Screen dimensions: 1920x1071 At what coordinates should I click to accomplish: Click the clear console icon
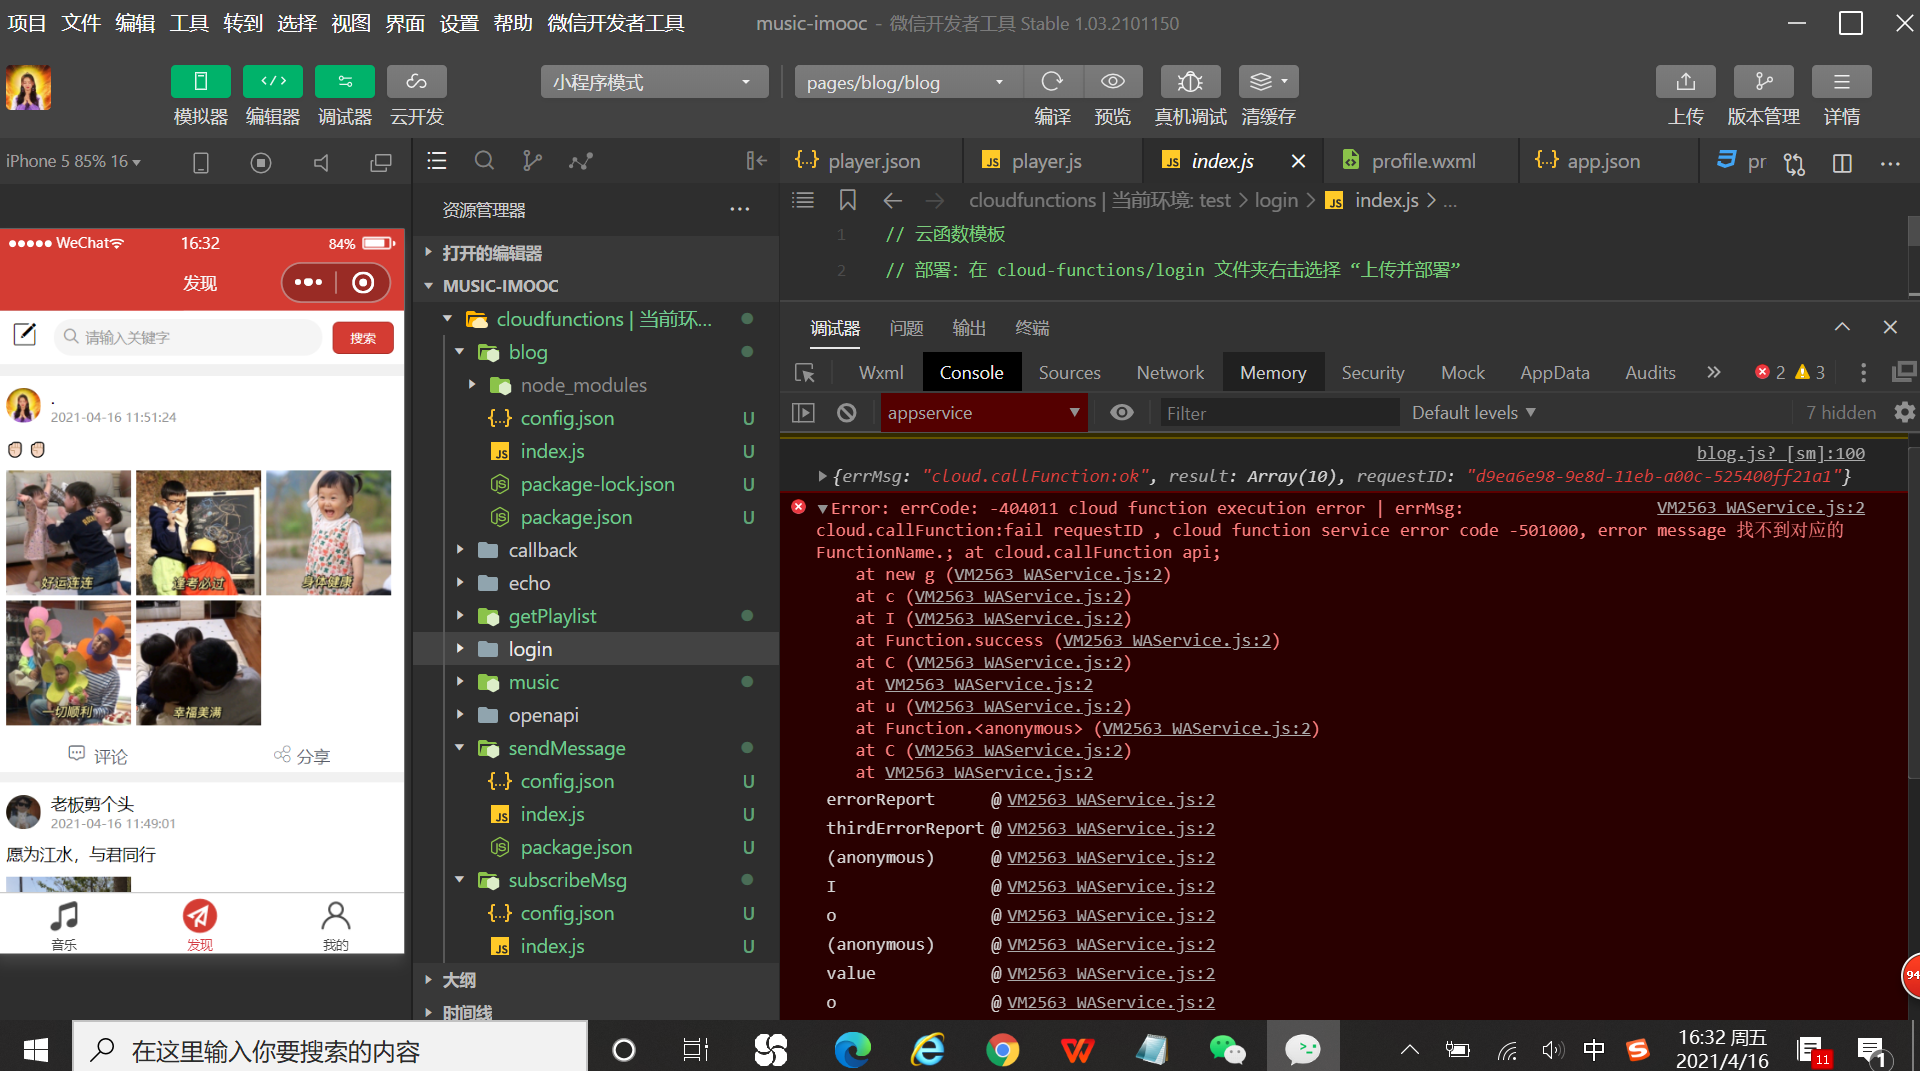847,413
